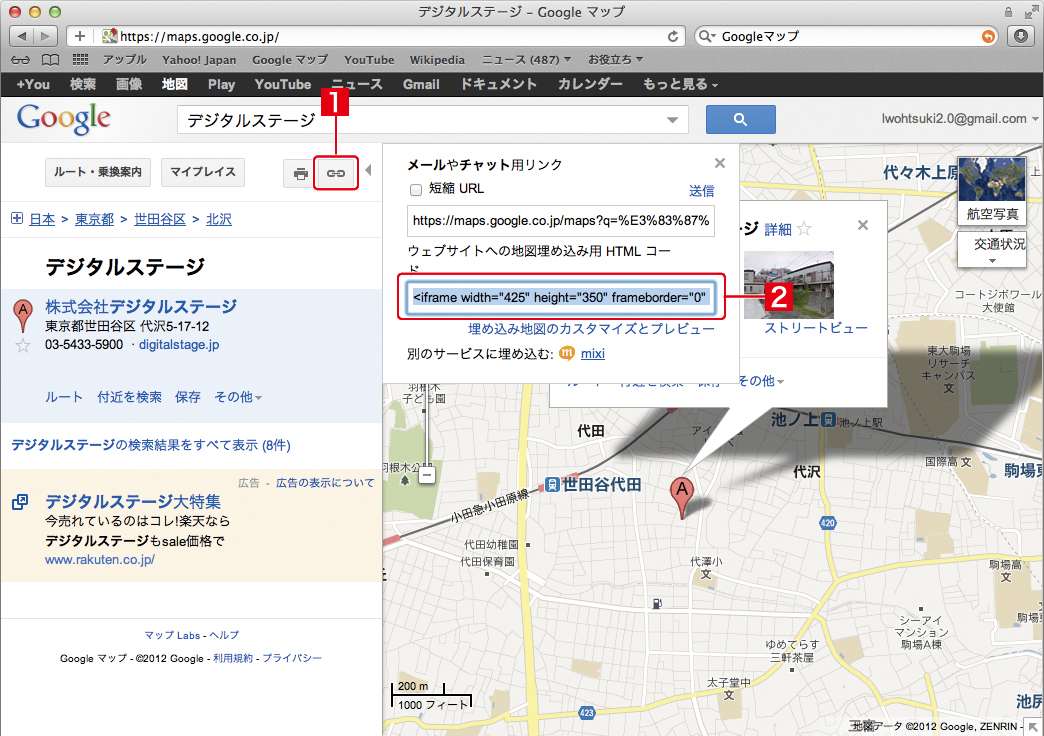Screen dimensions: 1044x736
Task: Click the iframe embed HTML code field
Action: (x=561, y=297)
